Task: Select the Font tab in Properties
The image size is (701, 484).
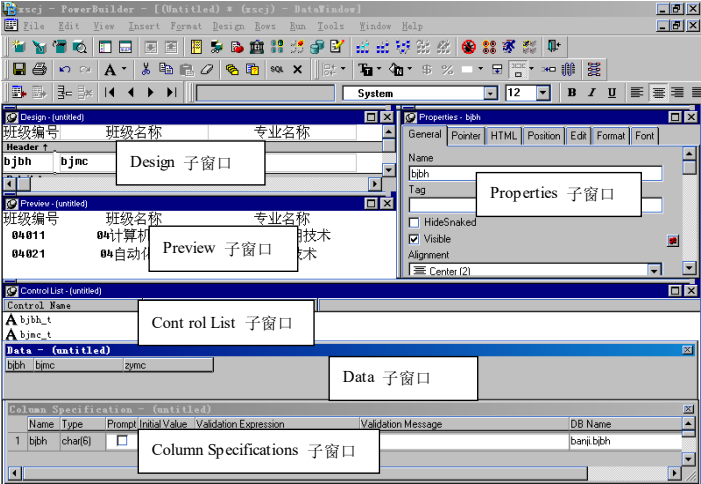Action: [x=645, y=136]
